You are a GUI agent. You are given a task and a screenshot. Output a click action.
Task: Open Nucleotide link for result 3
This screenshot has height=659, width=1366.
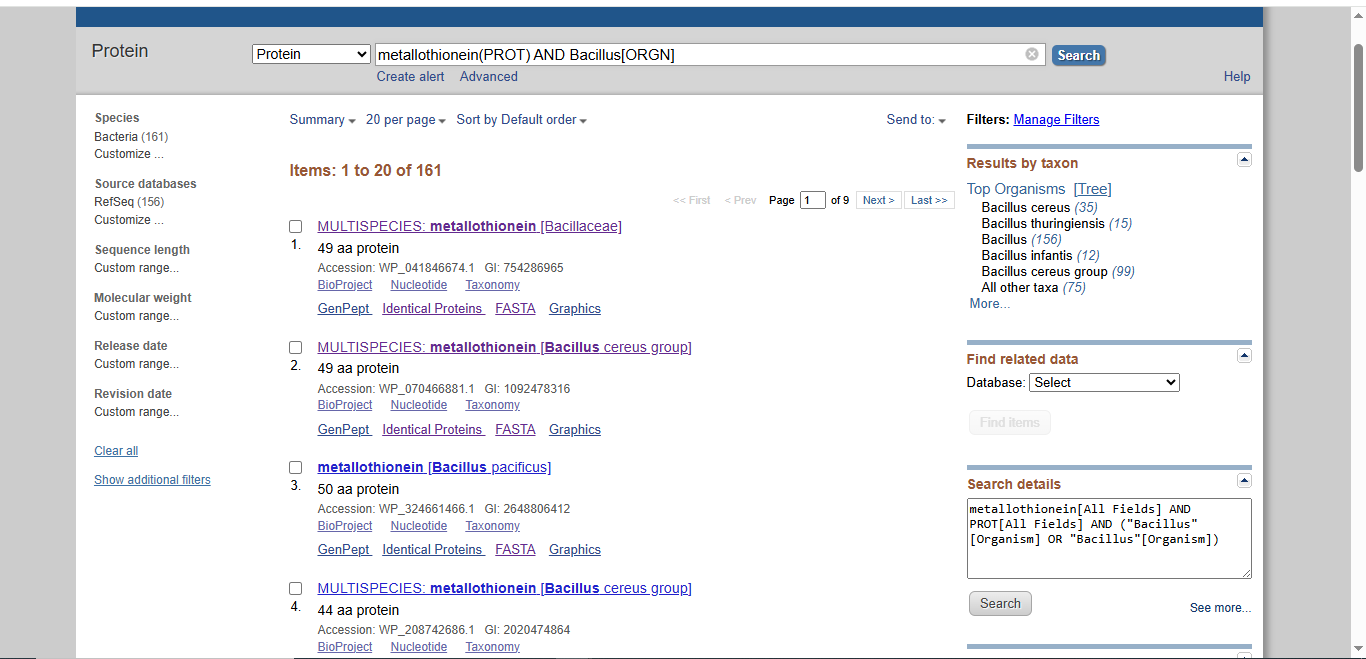click(419, 526)
